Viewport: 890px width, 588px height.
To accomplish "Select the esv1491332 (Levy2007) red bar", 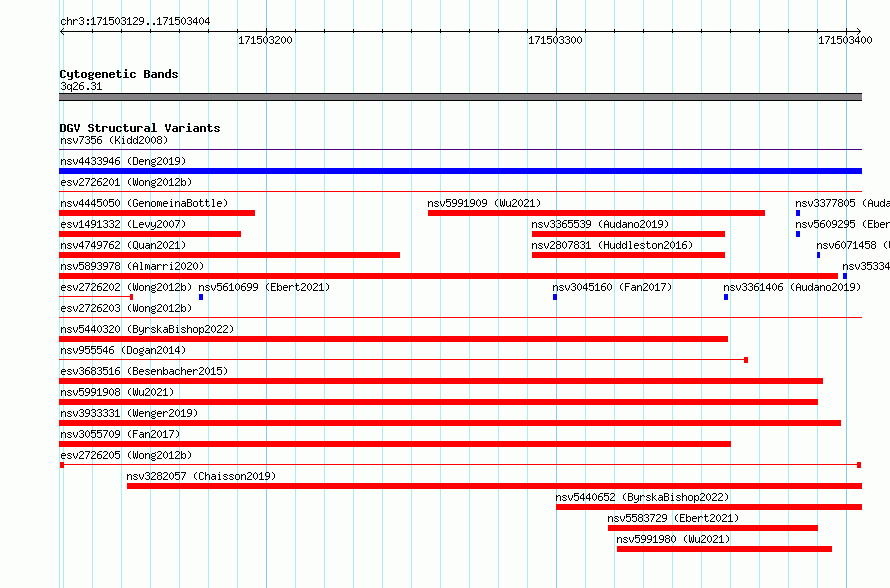I will pos(150,234).
